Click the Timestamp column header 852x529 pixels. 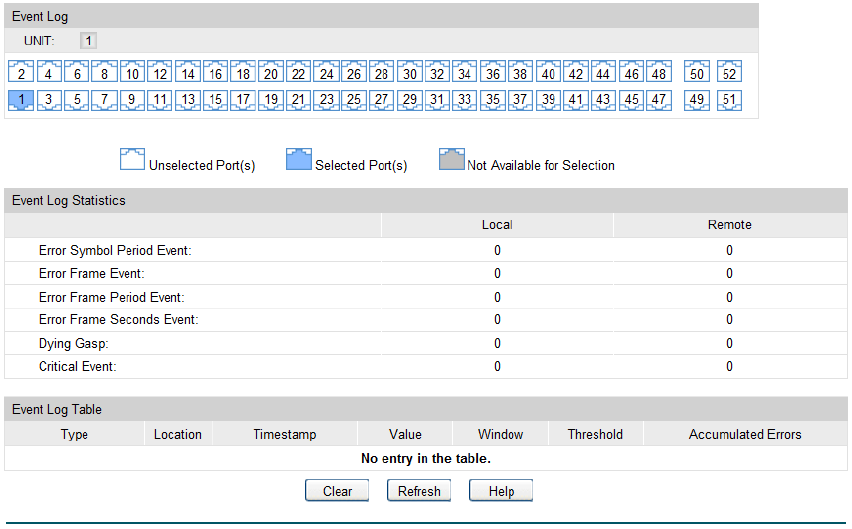point(284,434)
